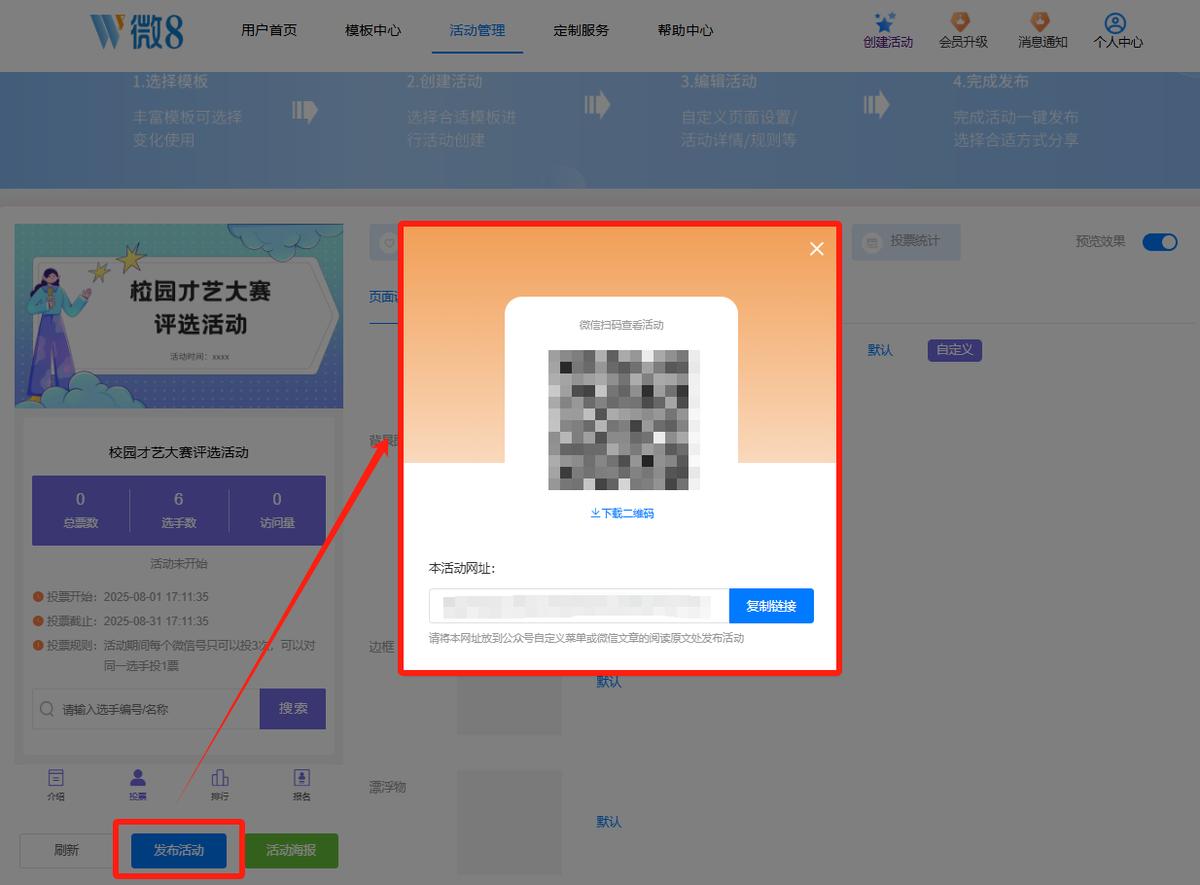Click the 下载二维码 download link
The image size is (1200, 885).
click(x=622, y=513)
